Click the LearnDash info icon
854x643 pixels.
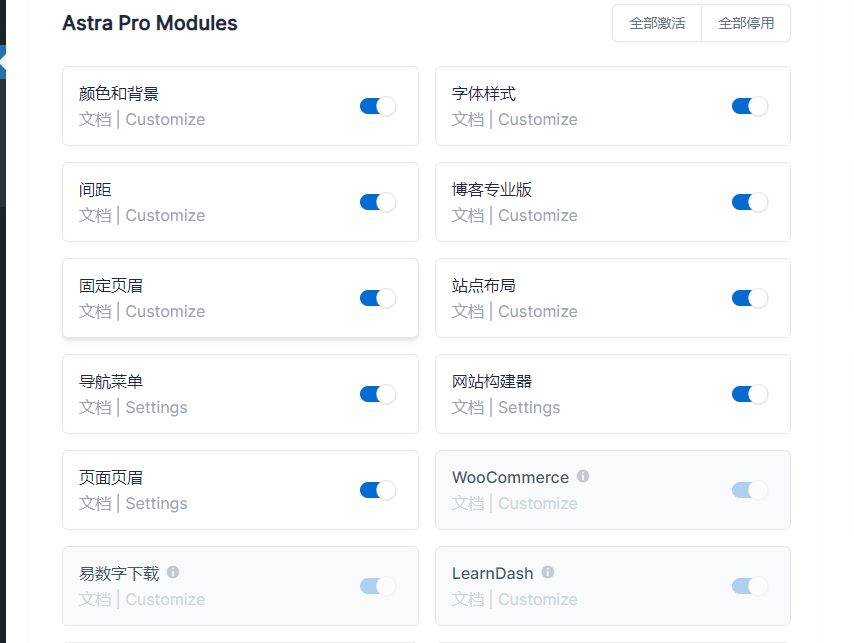point(547,573)
